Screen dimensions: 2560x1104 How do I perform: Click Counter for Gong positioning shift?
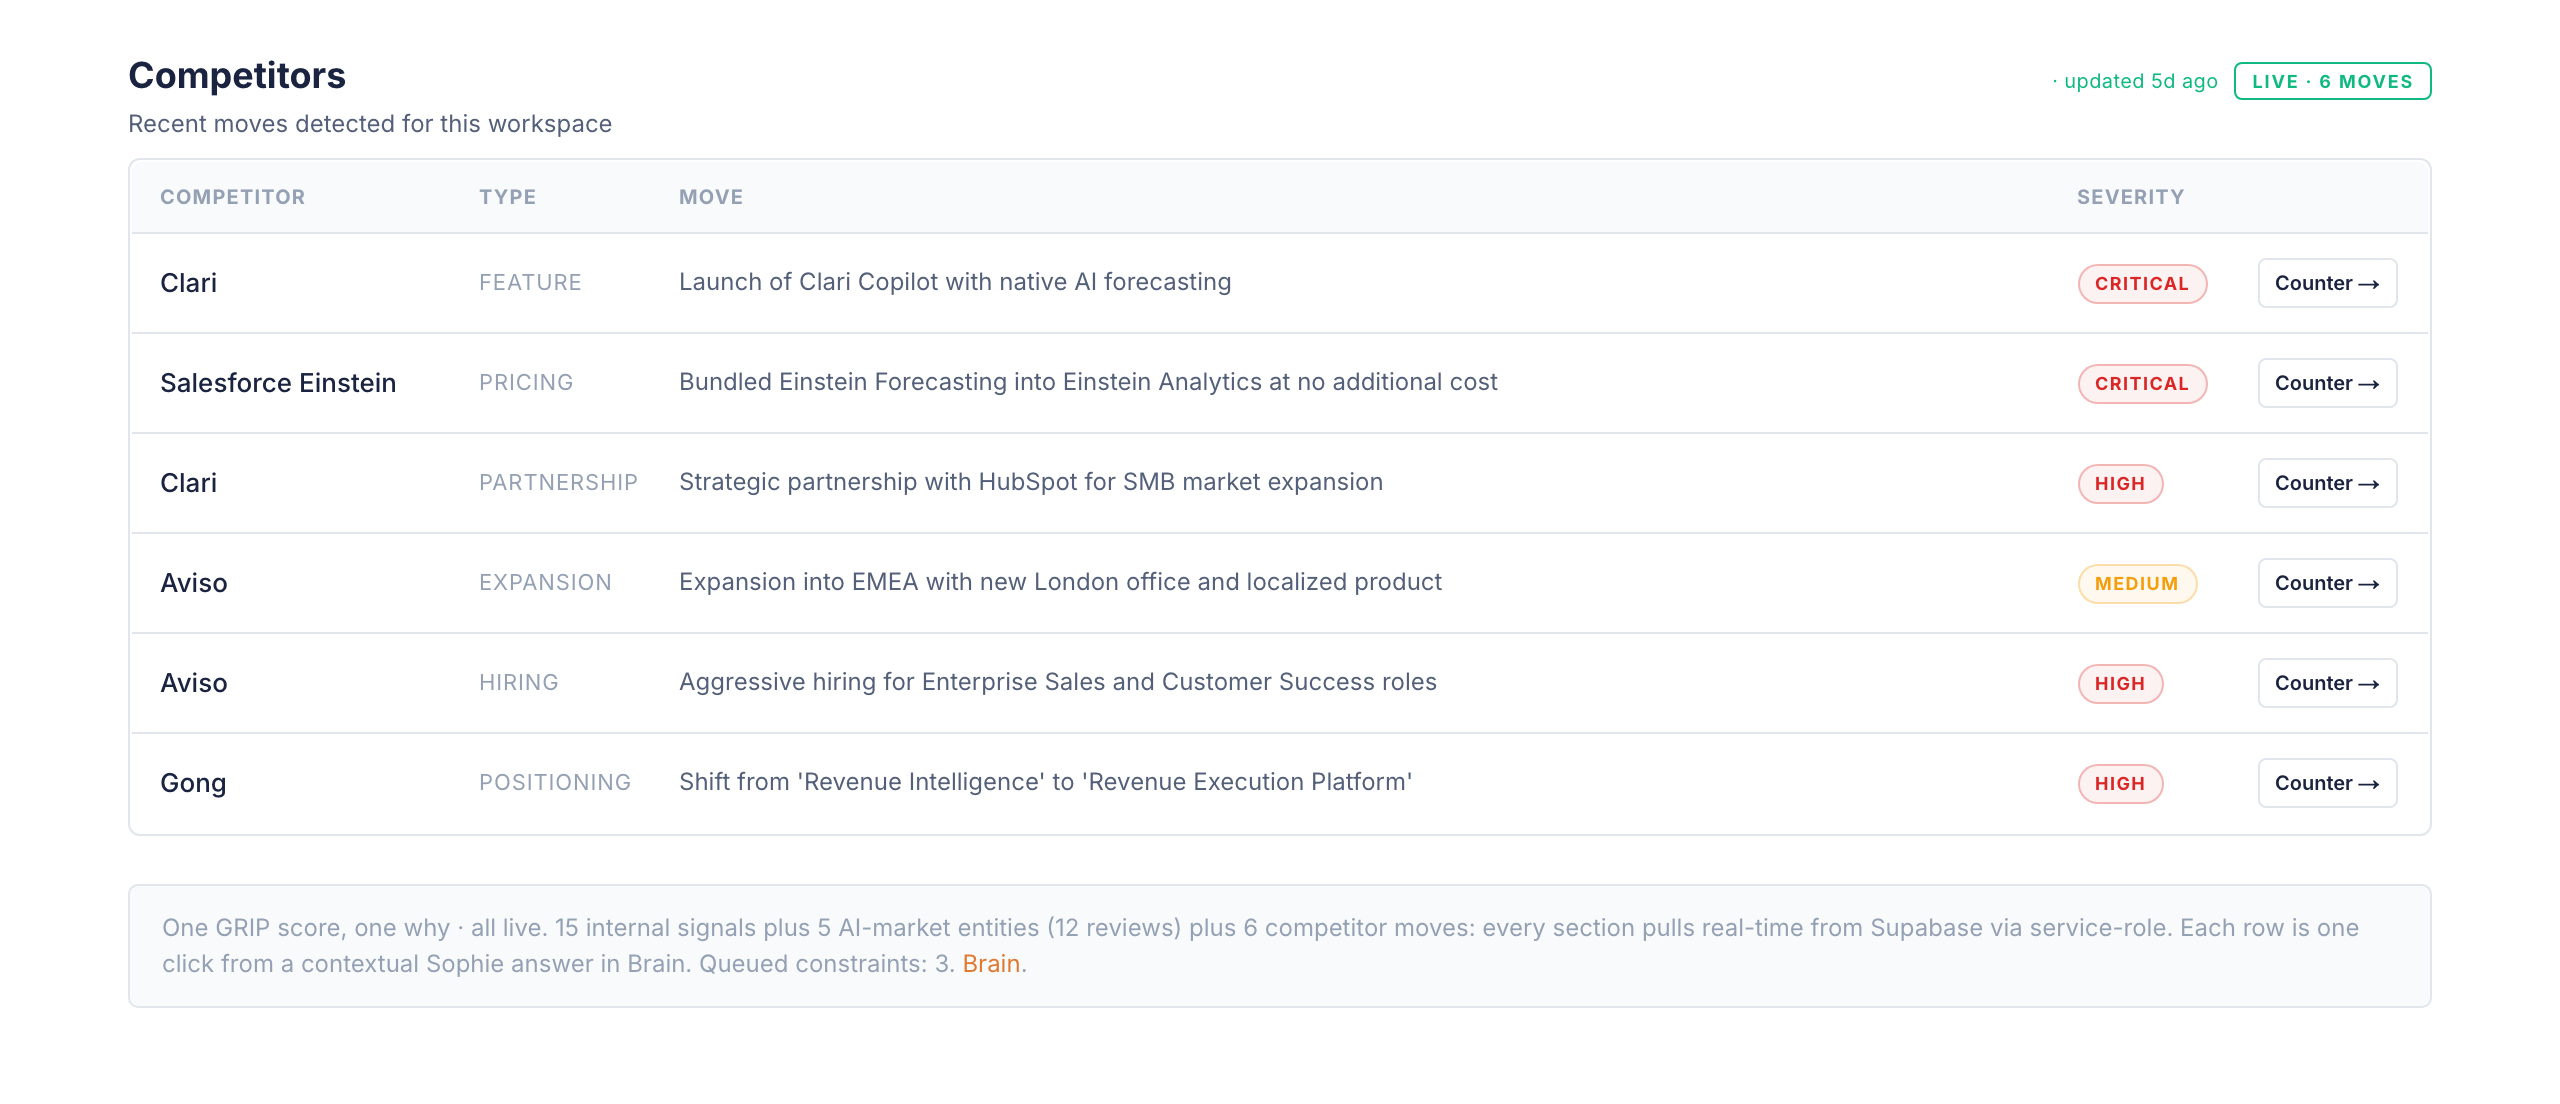2327,783
